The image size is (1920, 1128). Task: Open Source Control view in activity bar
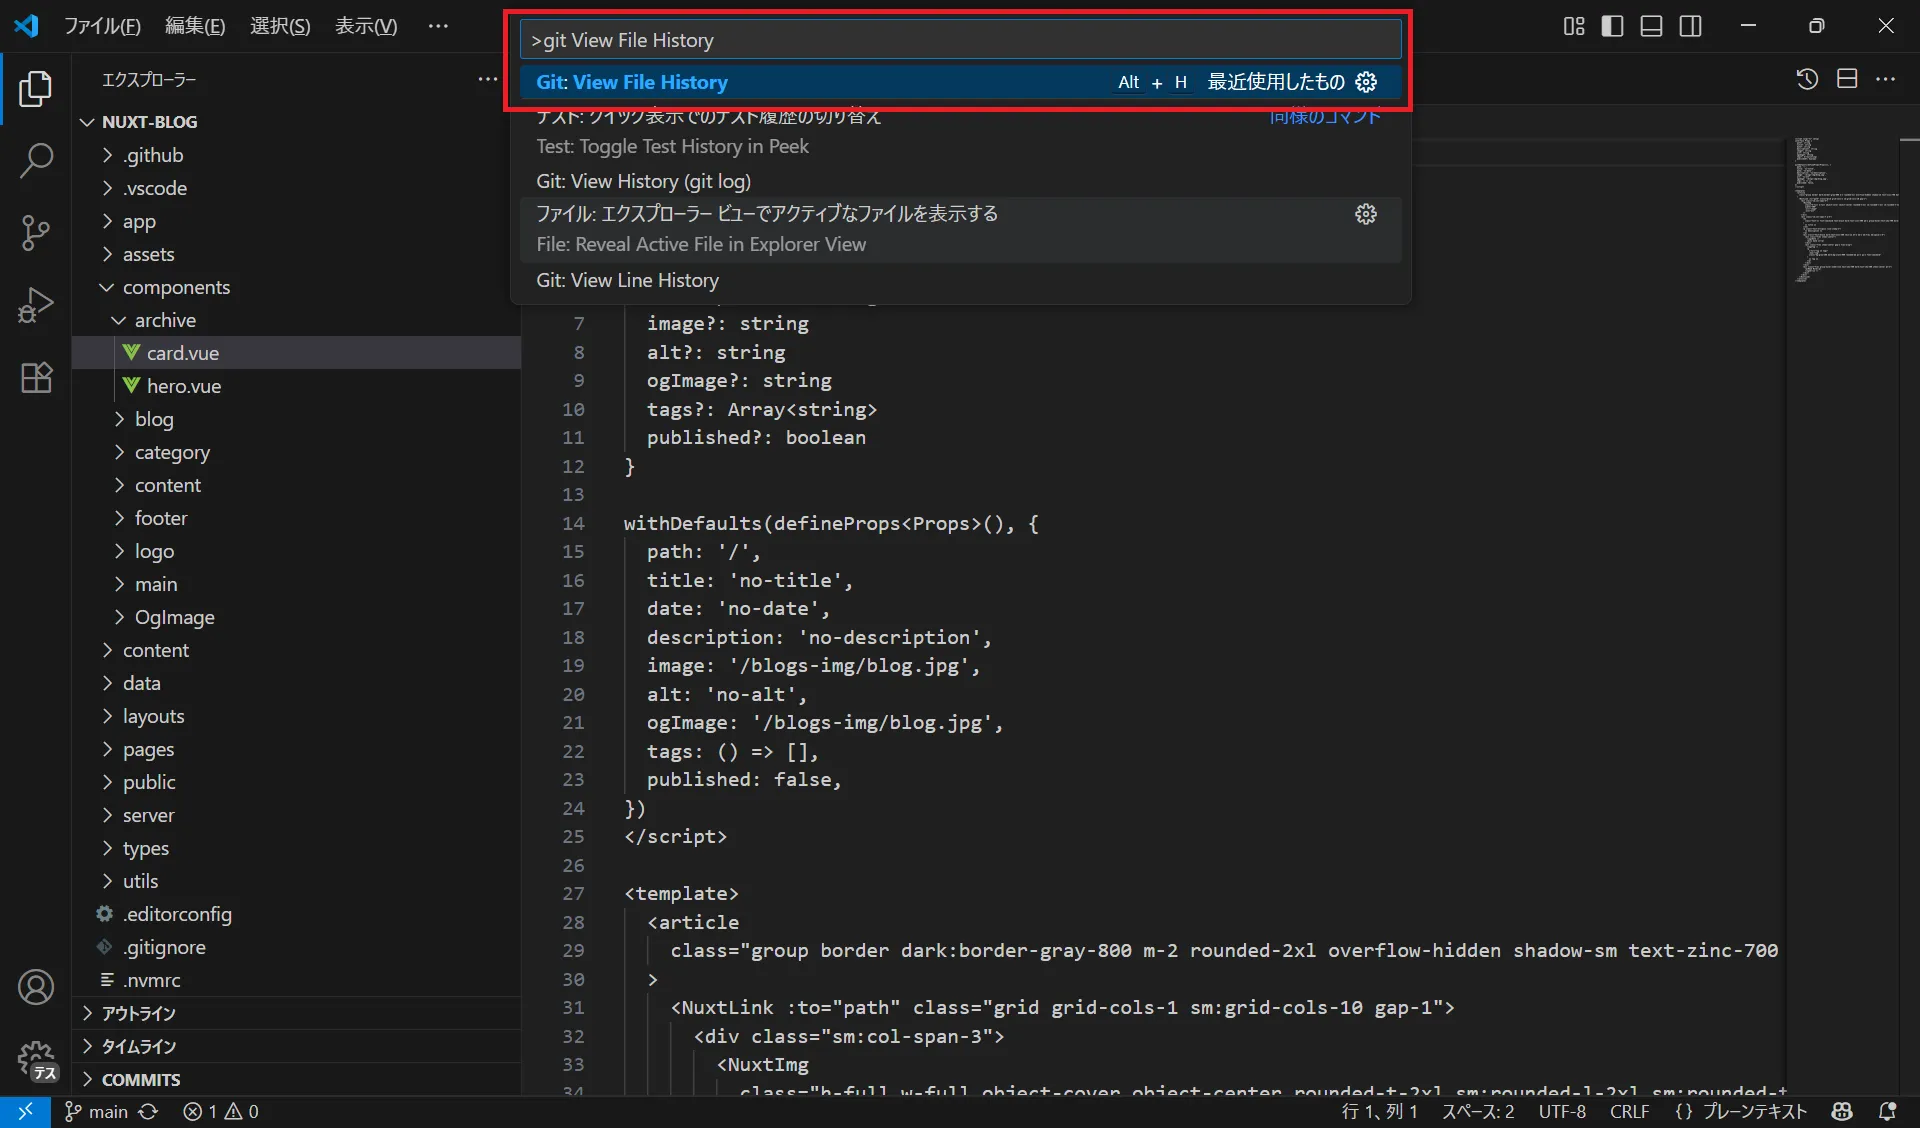36,233
